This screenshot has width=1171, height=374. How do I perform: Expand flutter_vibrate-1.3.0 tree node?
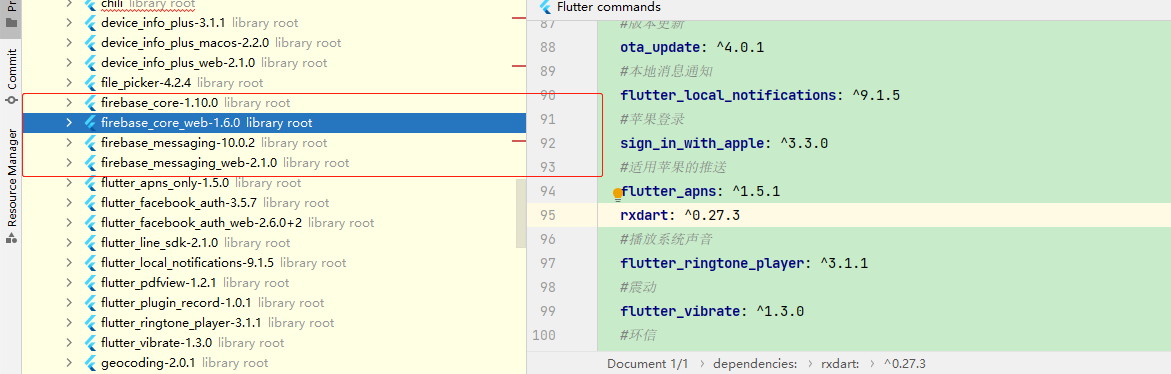click(69, 343)
